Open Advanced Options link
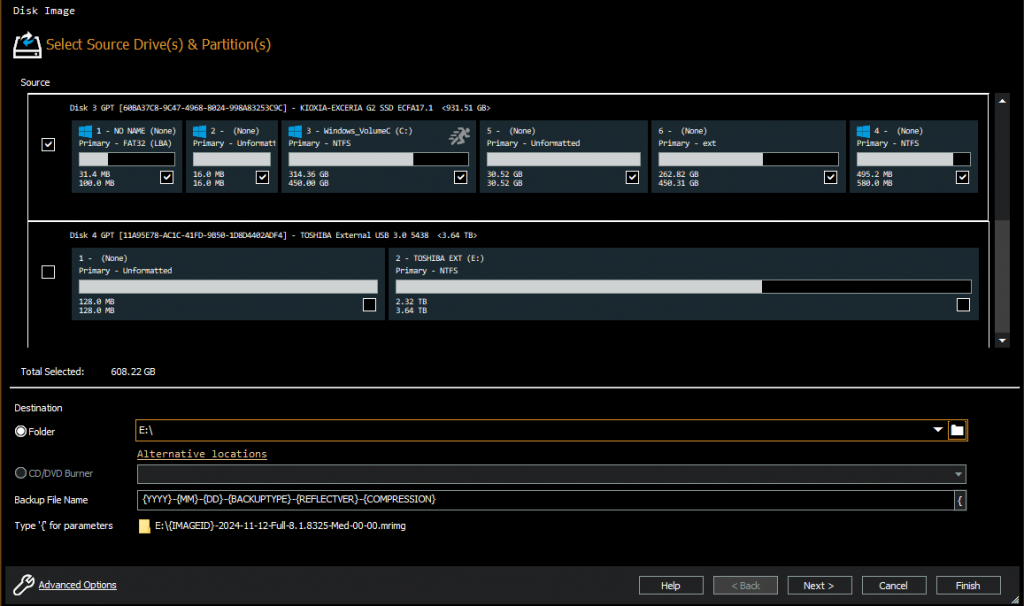1024x606 pixels. [x=77, y=584]
